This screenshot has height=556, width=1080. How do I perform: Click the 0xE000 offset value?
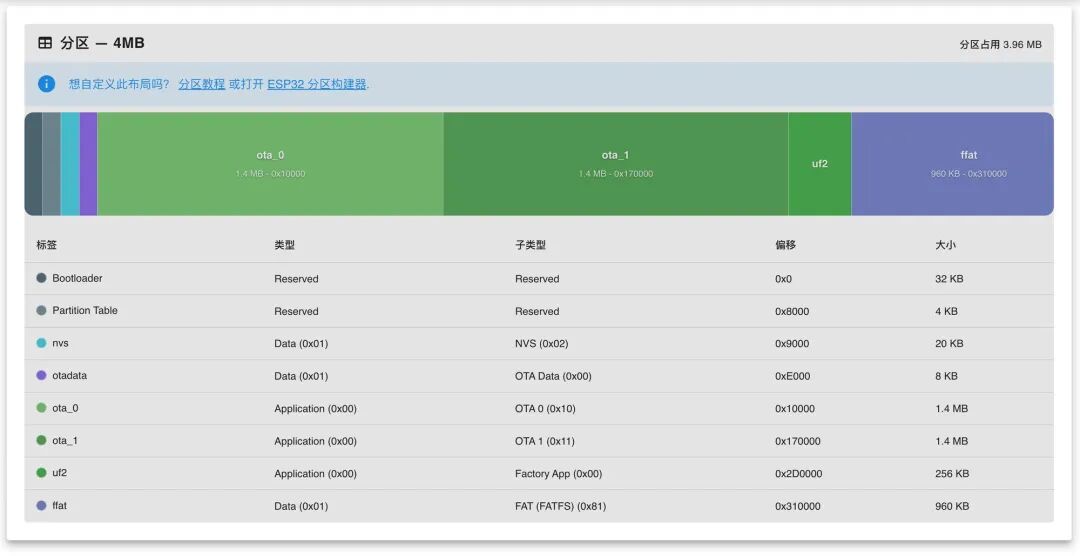click(x=793, y=376)
